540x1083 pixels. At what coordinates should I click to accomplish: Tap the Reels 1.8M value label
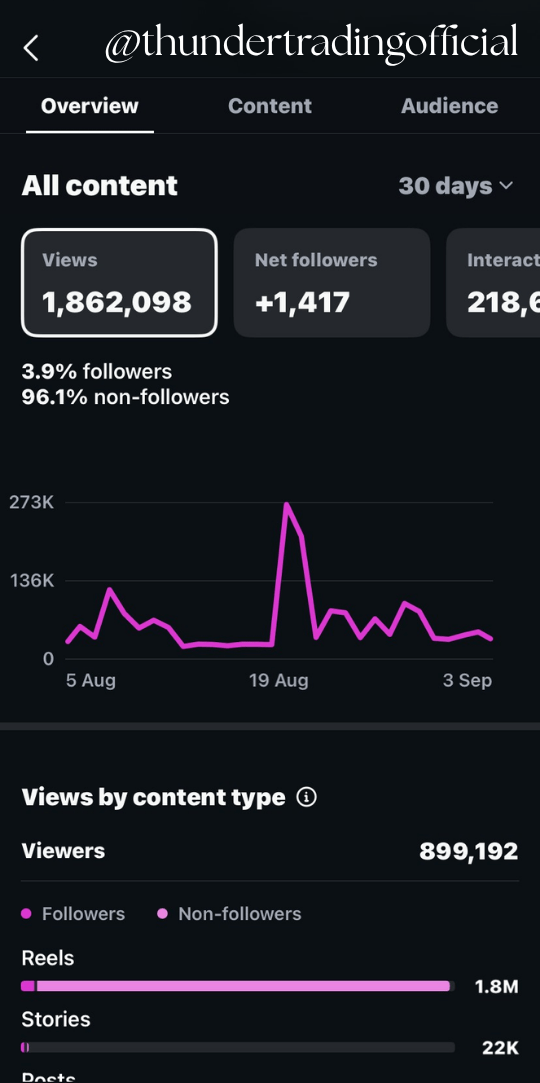point(496,987)
